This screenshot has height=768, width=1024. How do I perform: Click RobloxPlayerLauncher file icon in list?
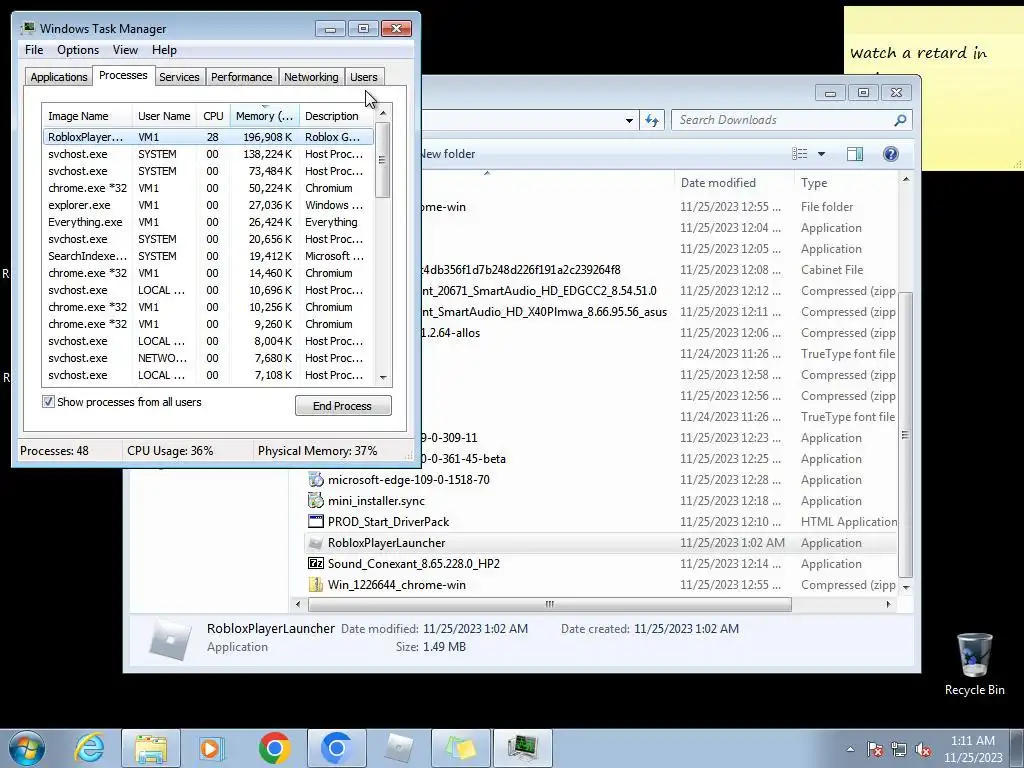click(315, 543)
